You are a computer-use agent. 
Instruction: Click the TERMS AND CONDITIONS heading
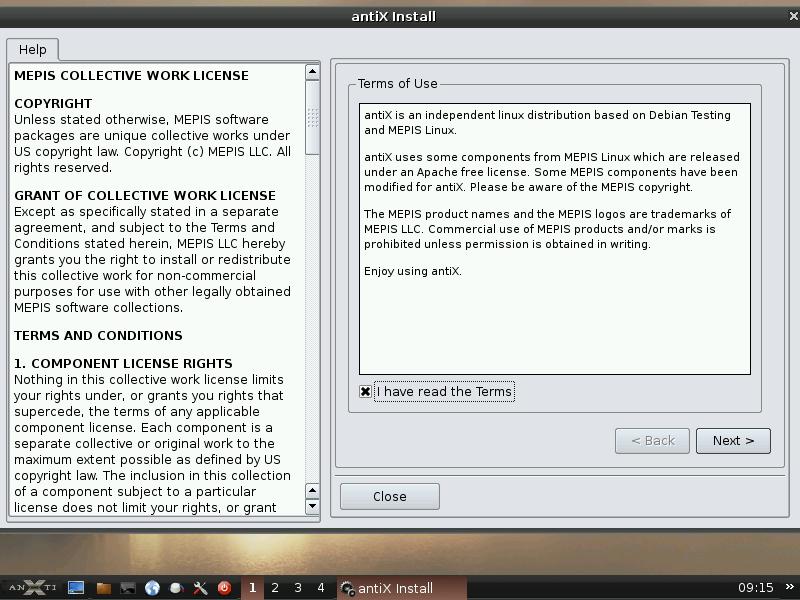tap(98, 336)
